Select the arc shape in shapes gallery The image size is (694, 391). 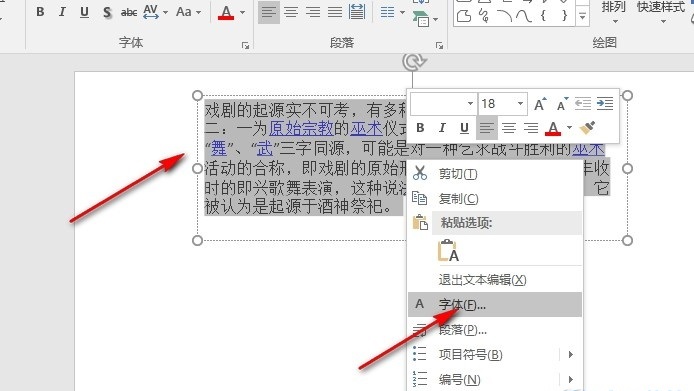(504, 16)
